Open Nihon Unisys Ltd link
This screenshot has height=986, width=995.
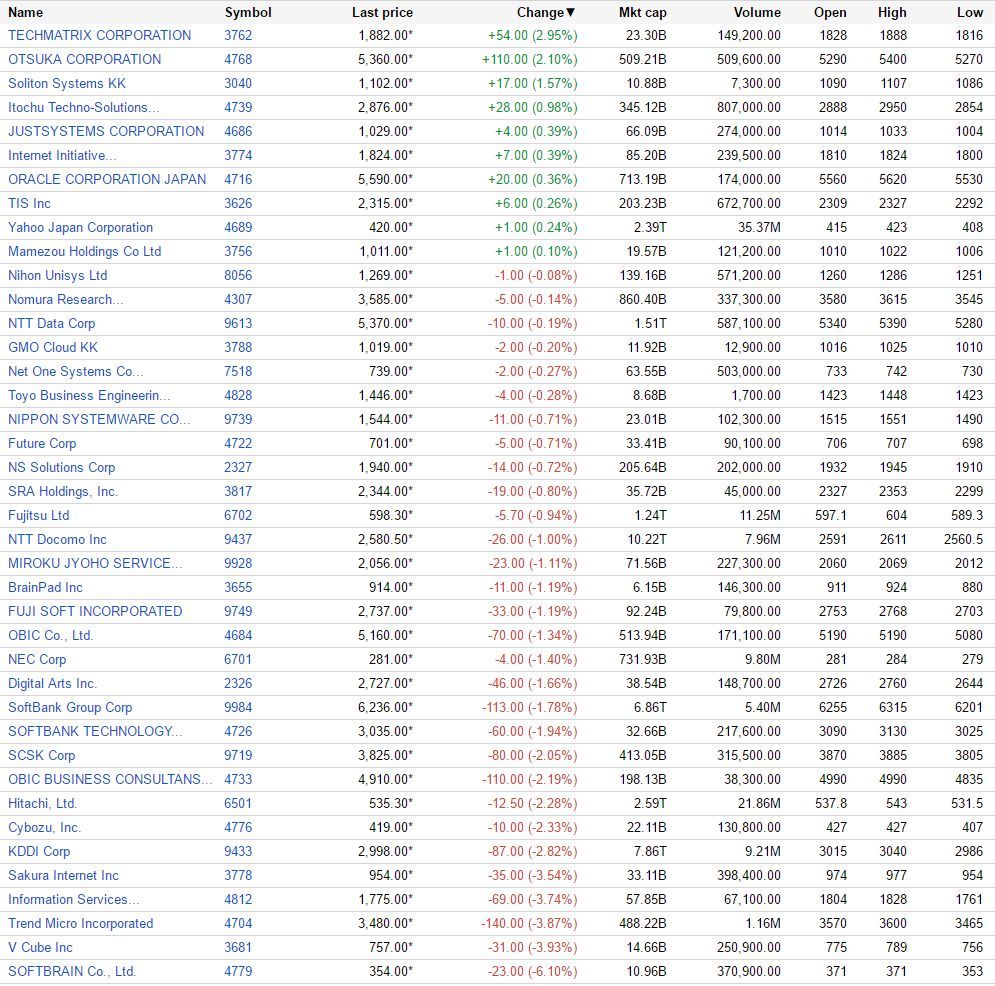click(x=58, y=276)
